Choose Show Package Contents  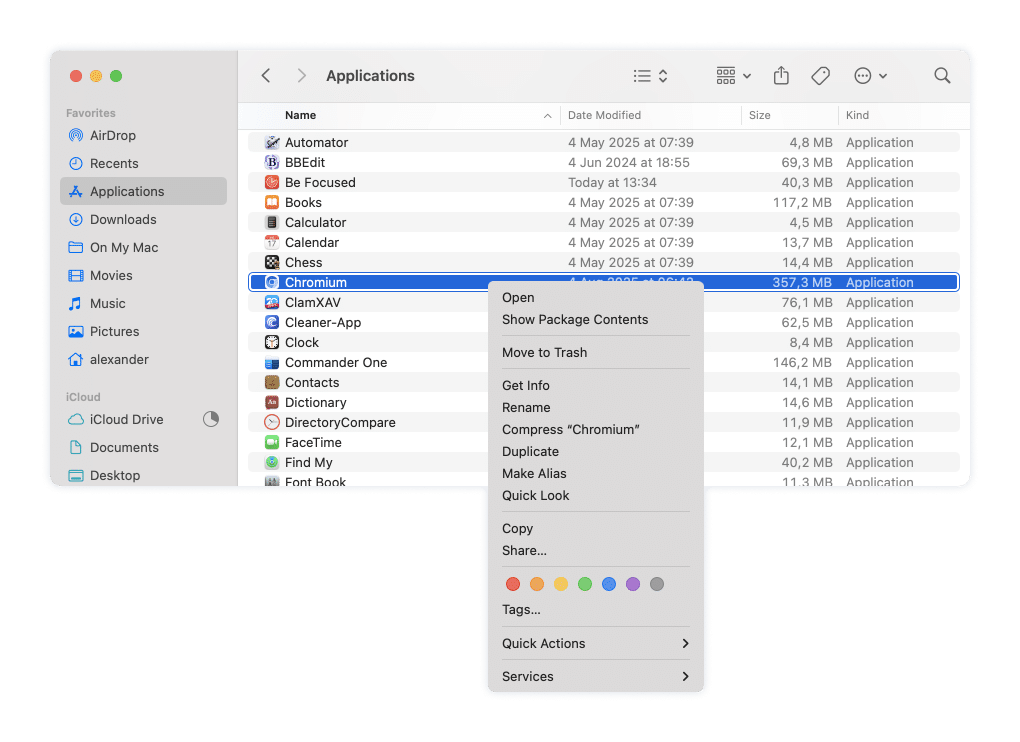click(595, 319)
